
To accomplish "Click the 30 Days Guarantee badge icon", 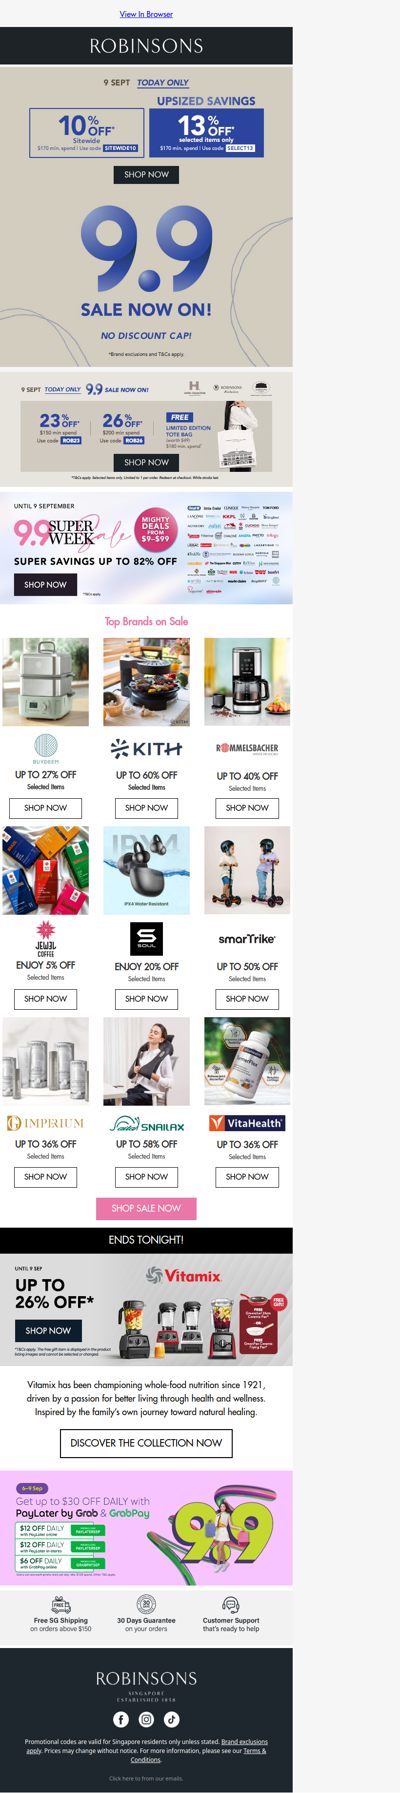I will (146, 1604).
